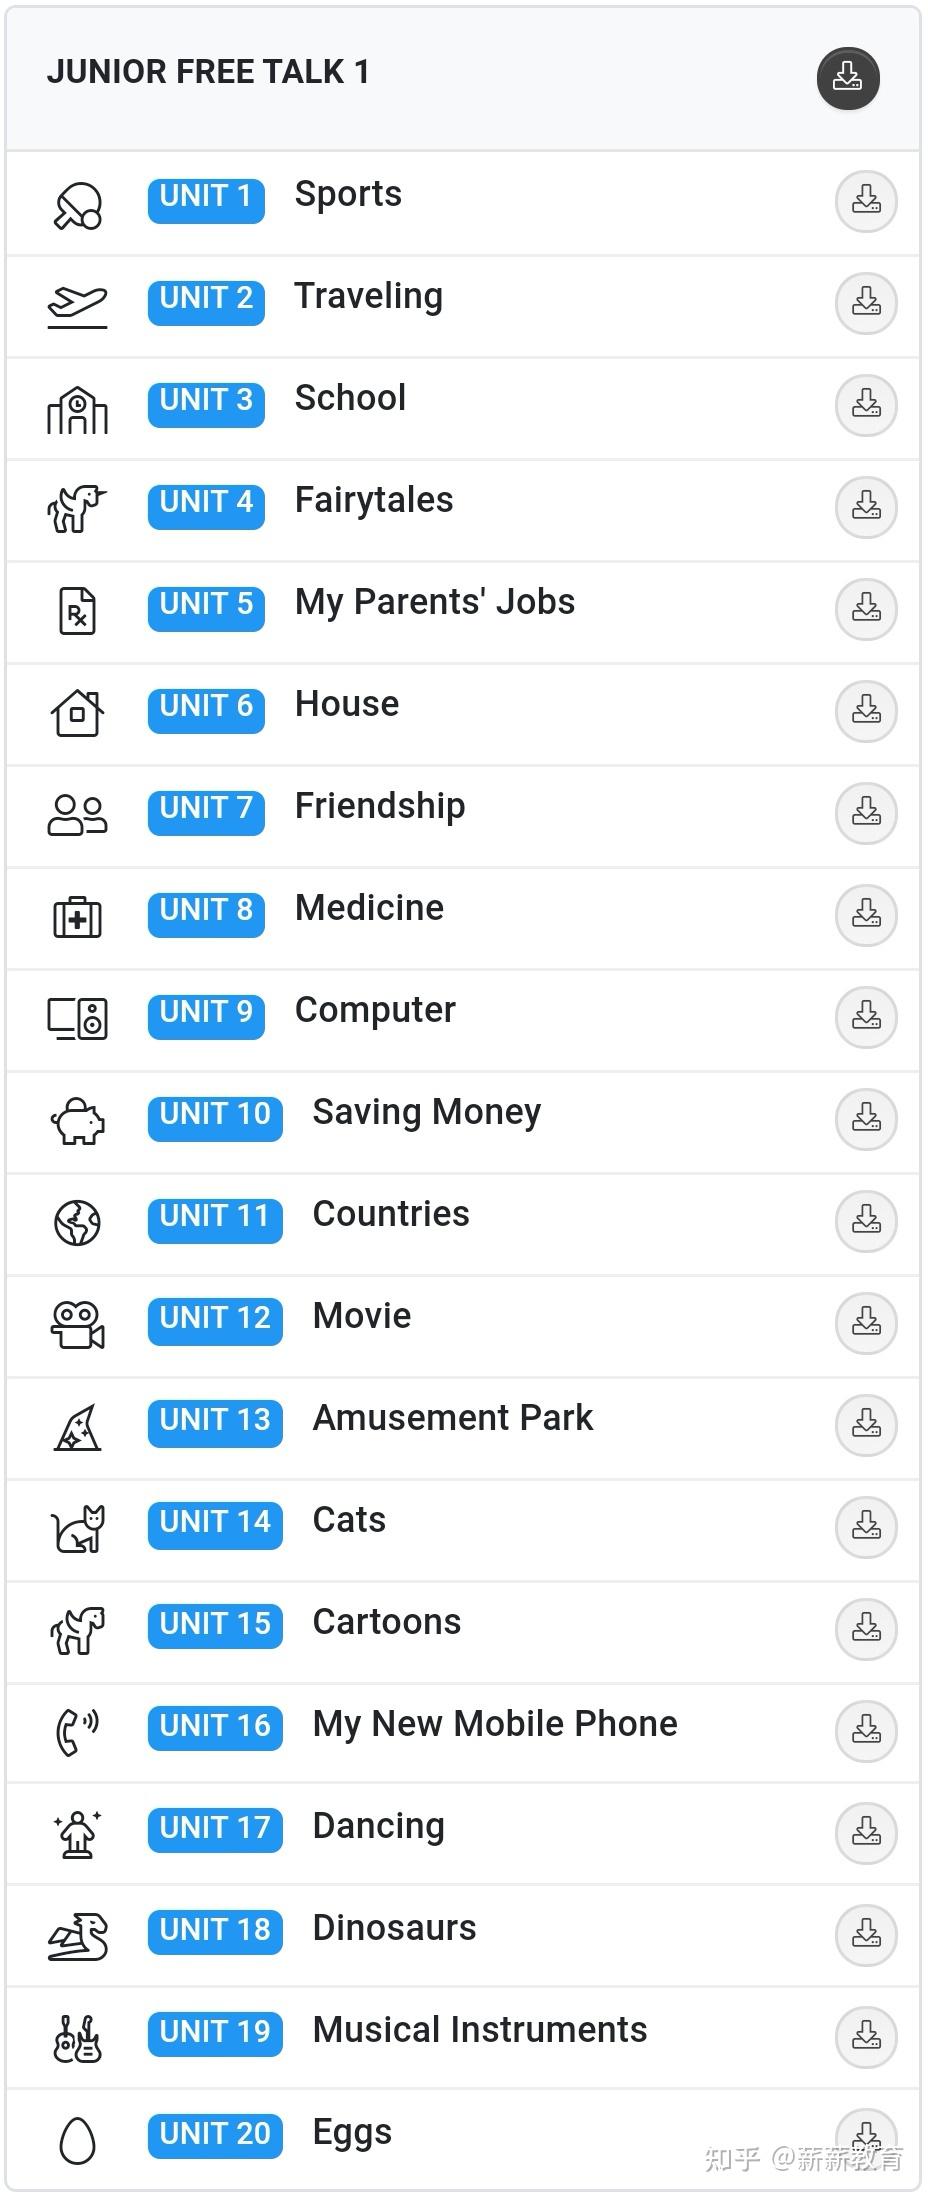Screen dimensions: 928x2197
Task: Select the UNIT 13 badge
Action: click(x=215, y=1420)
